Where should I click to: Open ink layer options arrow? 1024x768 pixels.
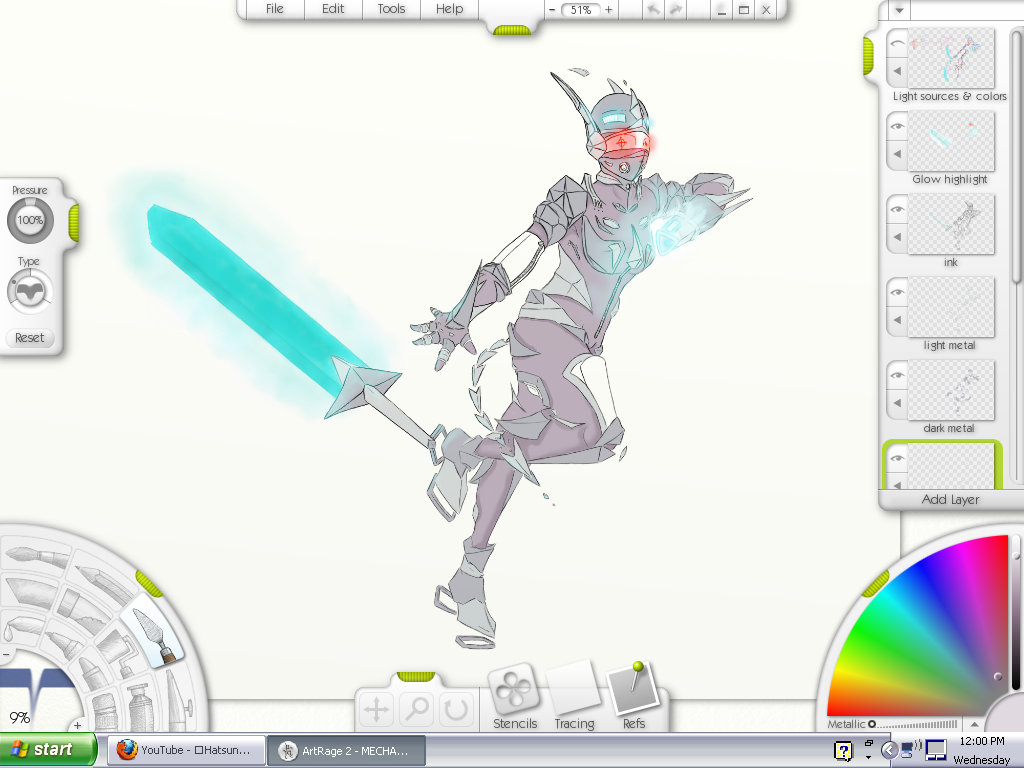tap(897, 237)
